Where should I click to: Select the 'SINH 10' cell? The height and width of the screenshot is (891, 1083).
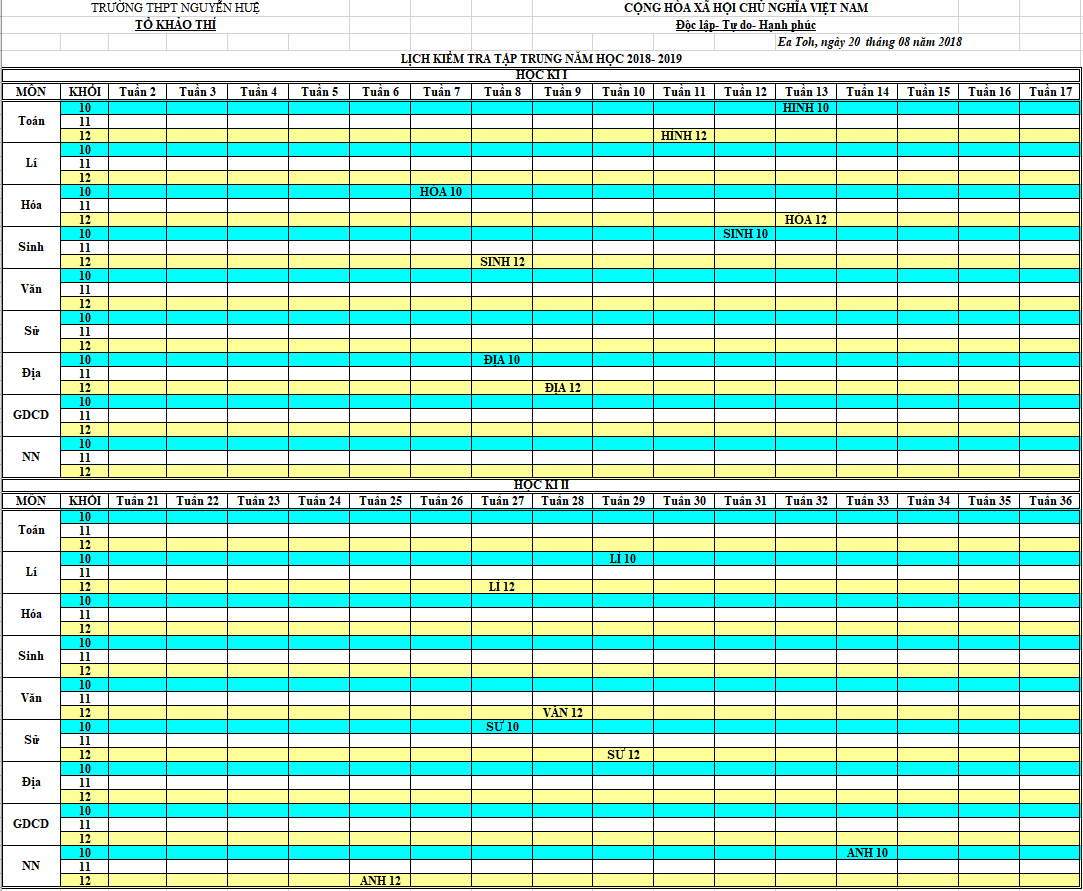click(745, 234)
